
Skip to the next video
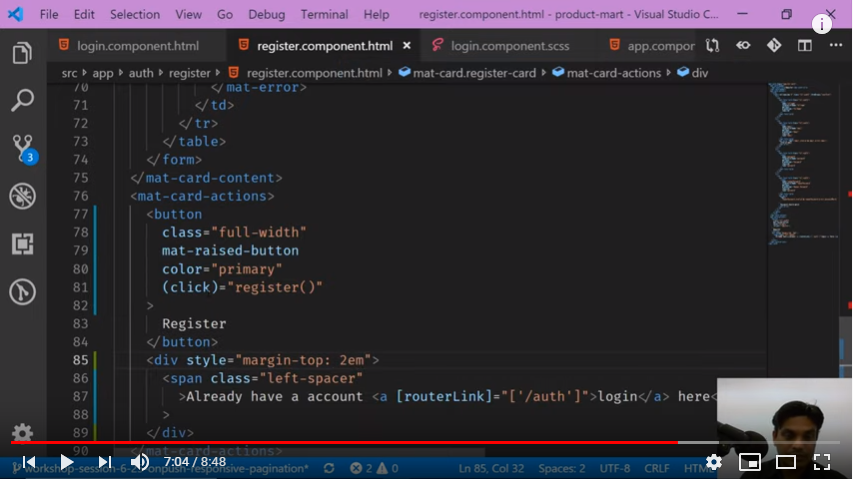[x=104, y=462]
